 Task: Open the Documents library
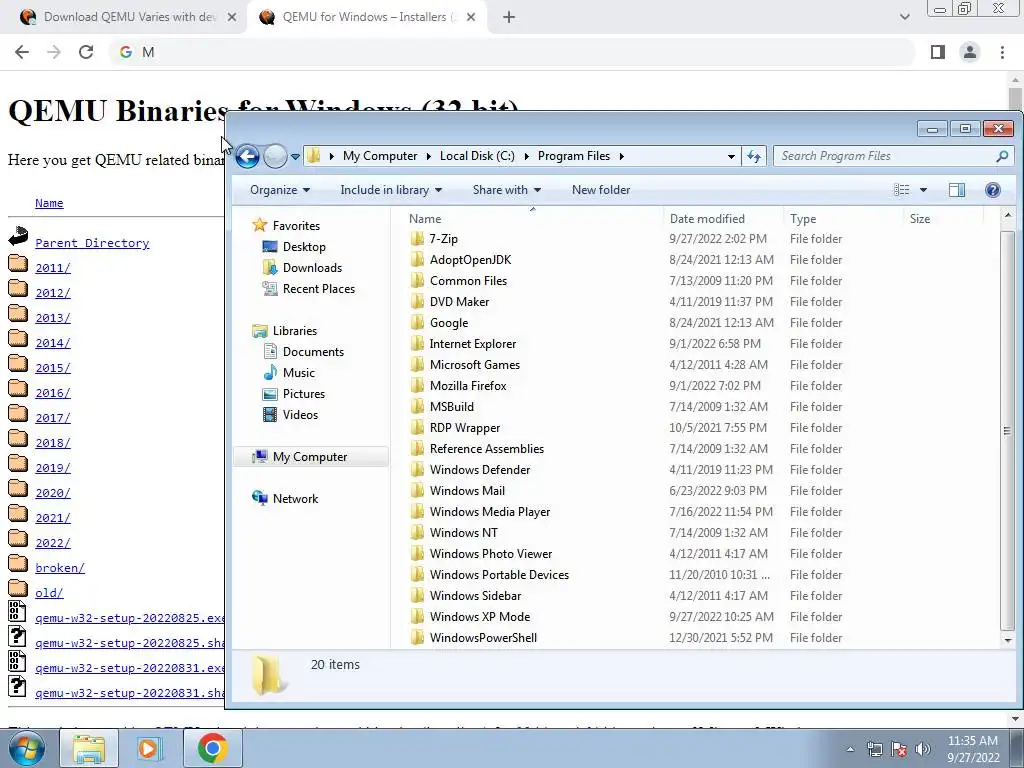point(313,351)
